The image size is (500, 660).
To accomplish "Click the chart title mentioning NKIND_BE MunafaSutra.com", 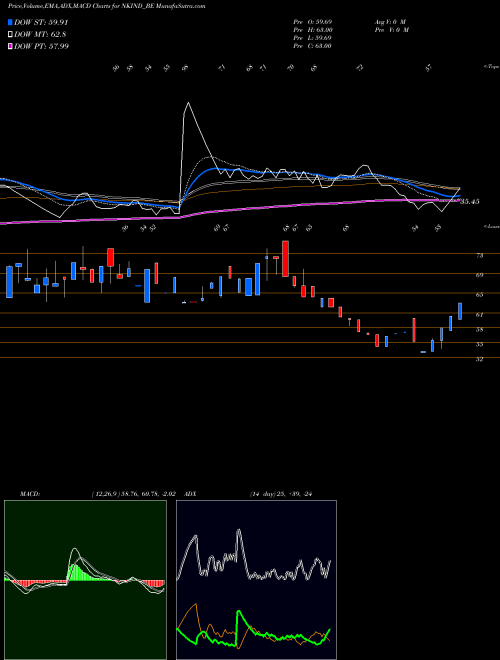I will click(x=107, y=6).
